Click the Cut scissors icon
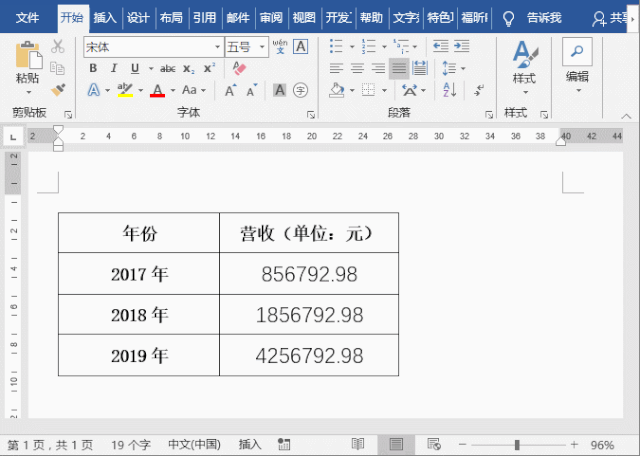640x456 pixels. [x=58, y=47]
